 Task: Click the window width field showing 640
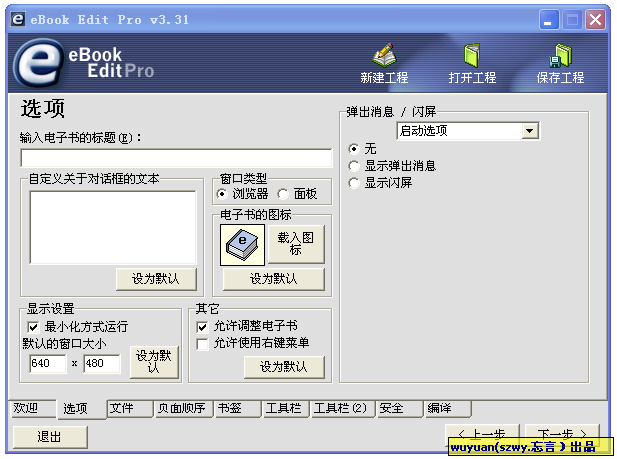coord(47,363)
